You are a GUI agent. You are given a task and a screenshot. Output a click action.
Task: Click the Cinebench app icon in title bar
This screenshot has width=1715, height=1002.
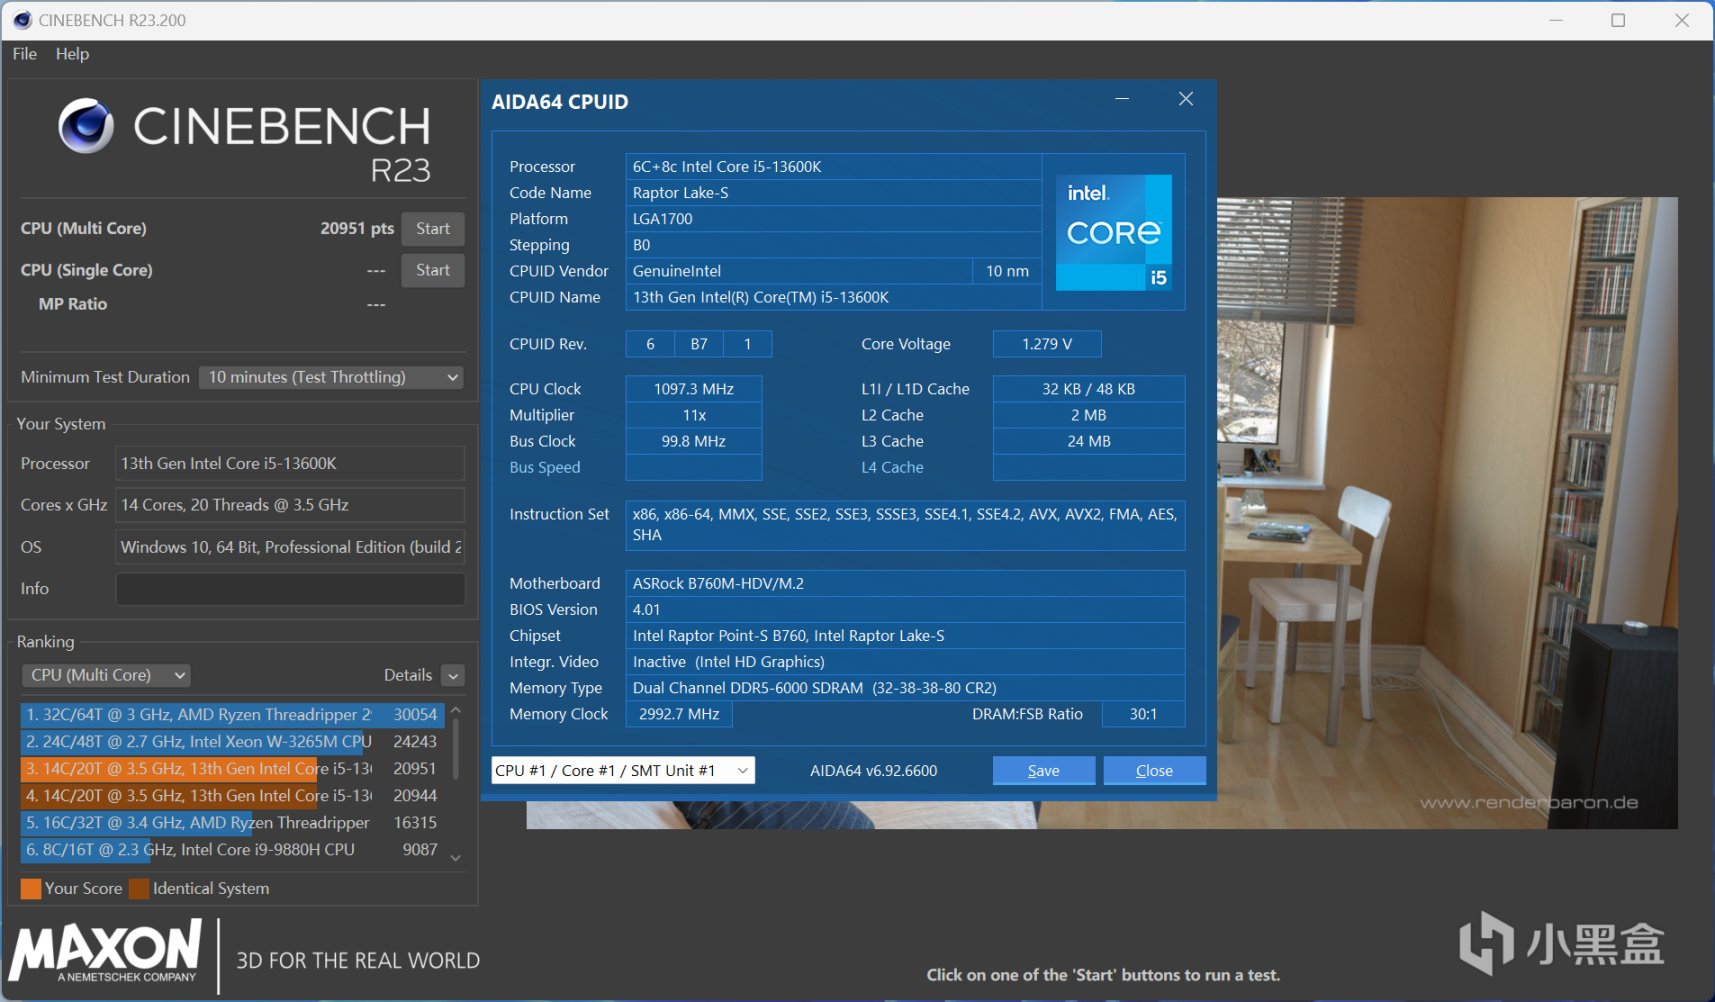click(22, 20)
